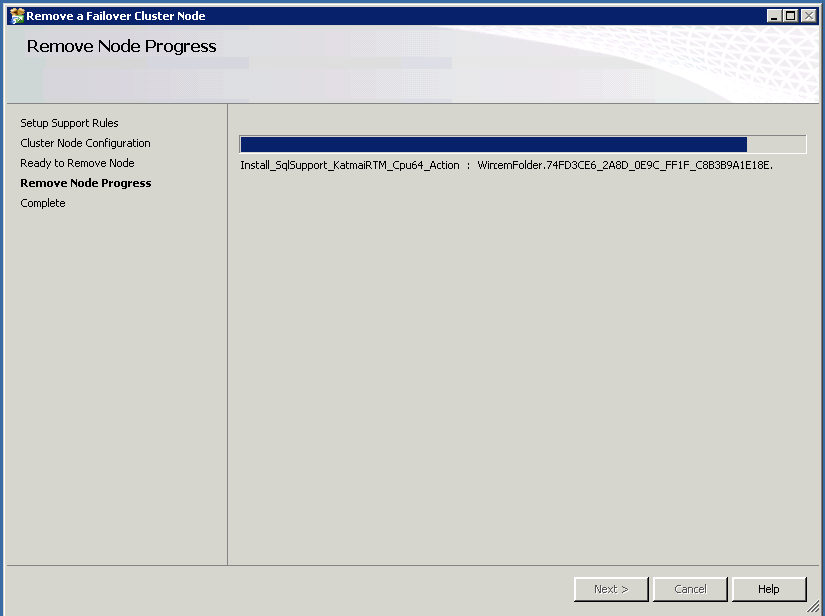This screenshot has width=825, height=616.
Task: Close the Remove a Failover Cluster Node window
Action: (809, 16)
